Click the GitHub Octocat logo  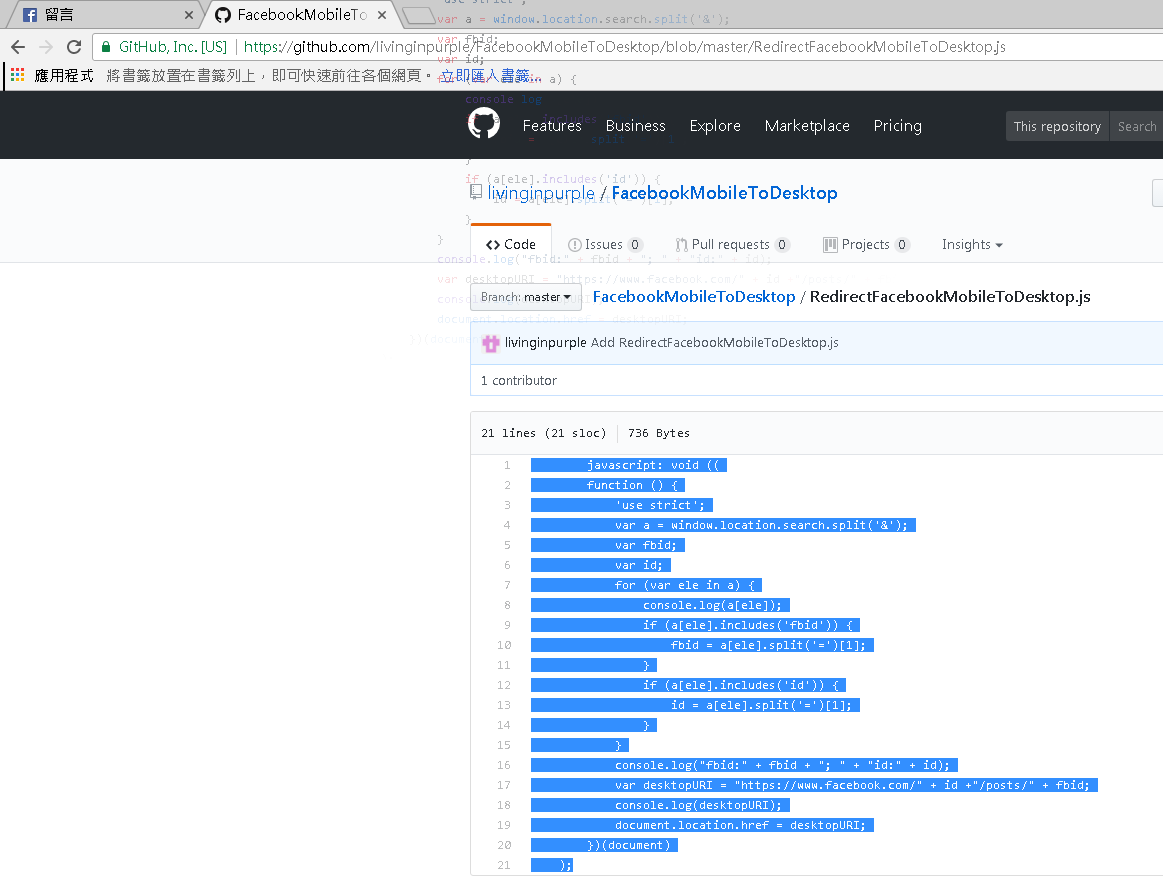(484, 124)
